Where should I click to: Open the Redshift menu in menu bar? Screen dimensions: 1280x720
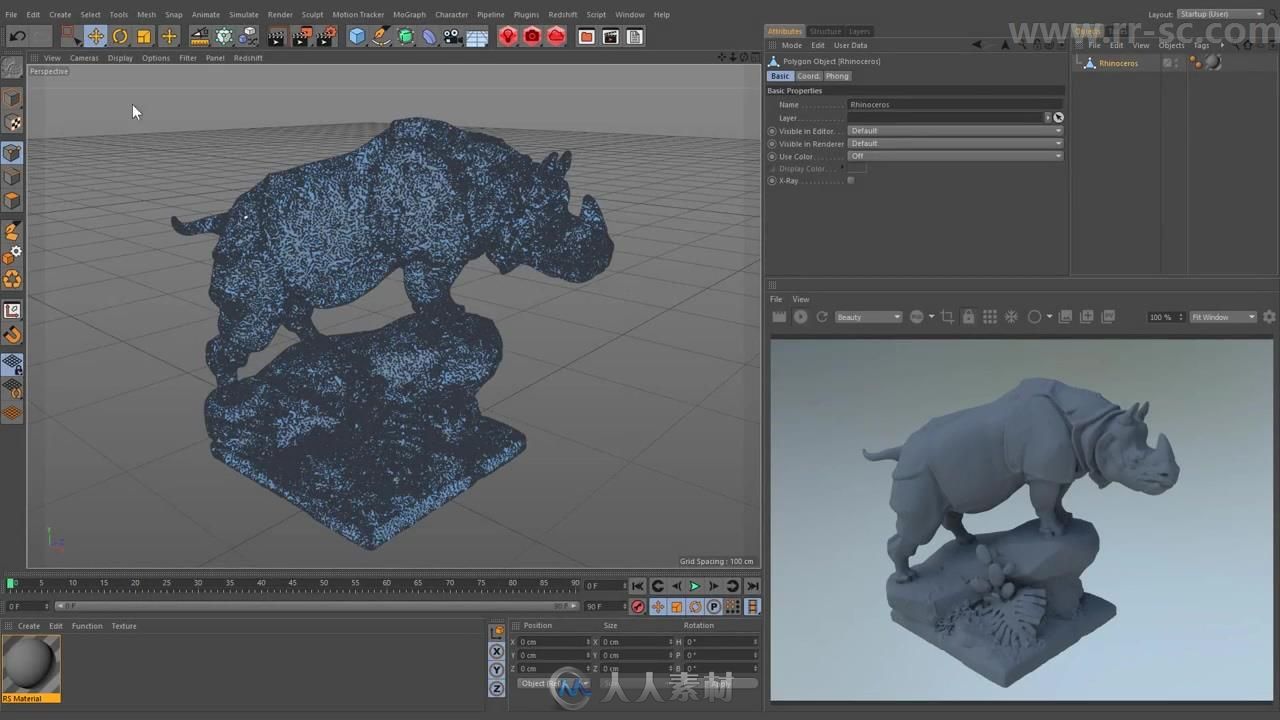click(x=562, y=15)
